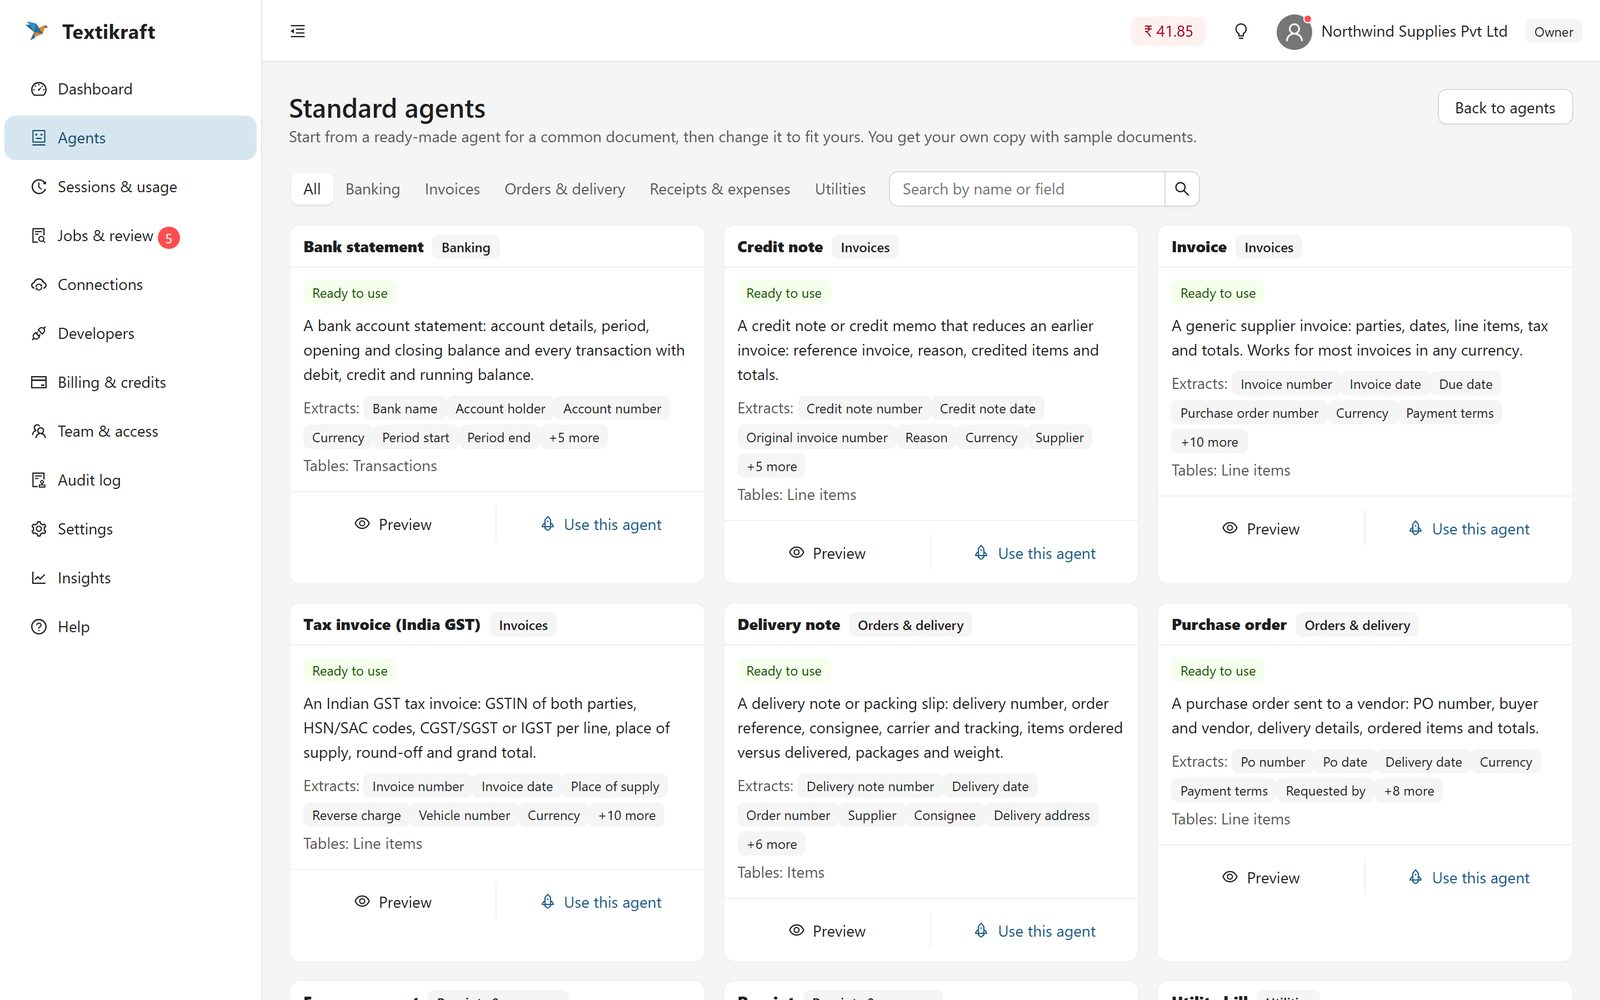Go to Billing & credits
Screen dimensions: 1600x1000
(x=130, y=383)
